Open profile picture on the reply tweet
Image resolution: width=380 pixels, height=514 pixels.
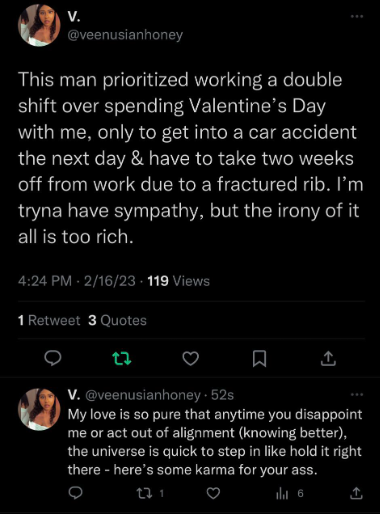pyautogui.click(x=39, y=409)
